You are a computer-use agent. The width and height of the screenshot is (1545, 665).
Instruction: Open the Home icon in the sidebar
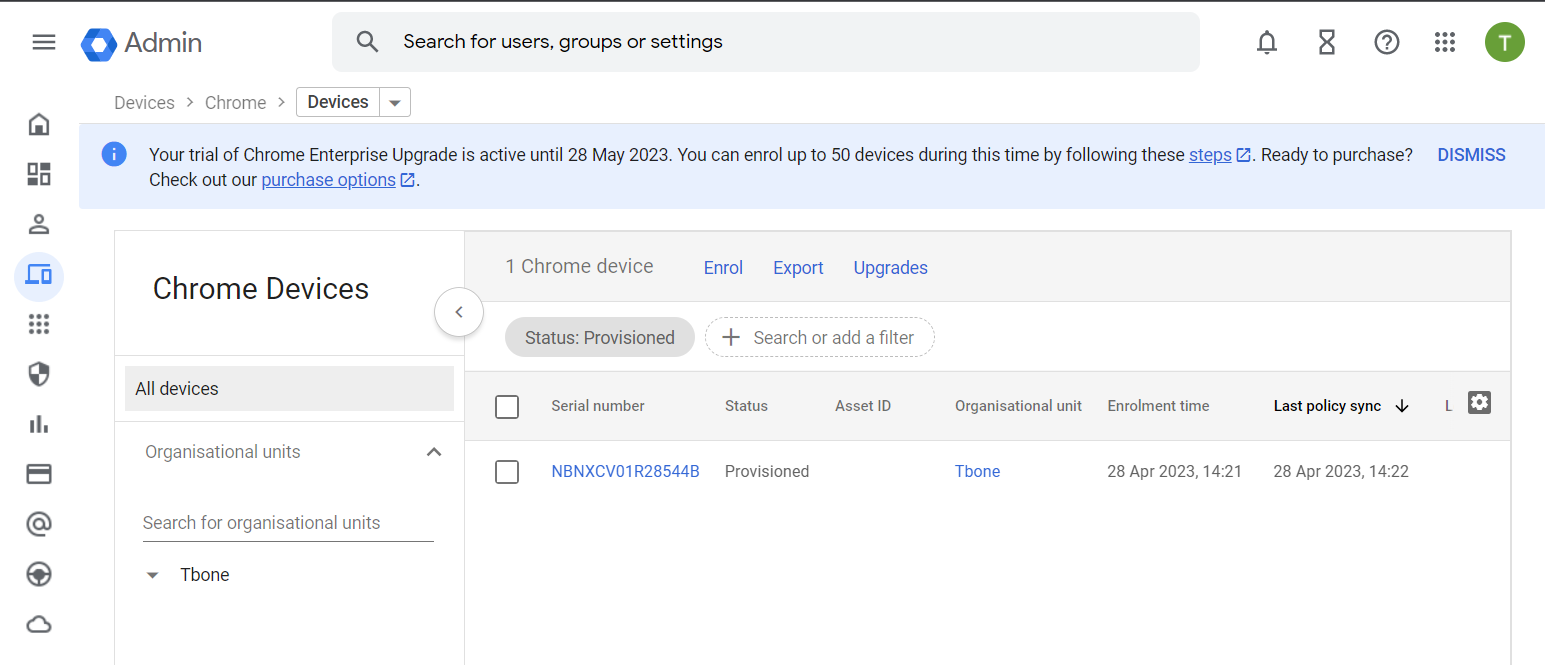point(38,123)
